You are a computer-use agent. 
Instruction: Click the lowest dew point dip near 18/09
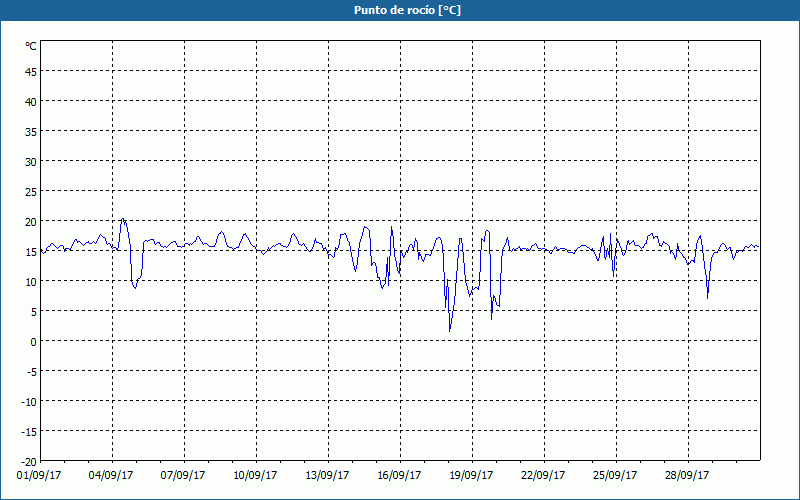(x=449, y=331)
